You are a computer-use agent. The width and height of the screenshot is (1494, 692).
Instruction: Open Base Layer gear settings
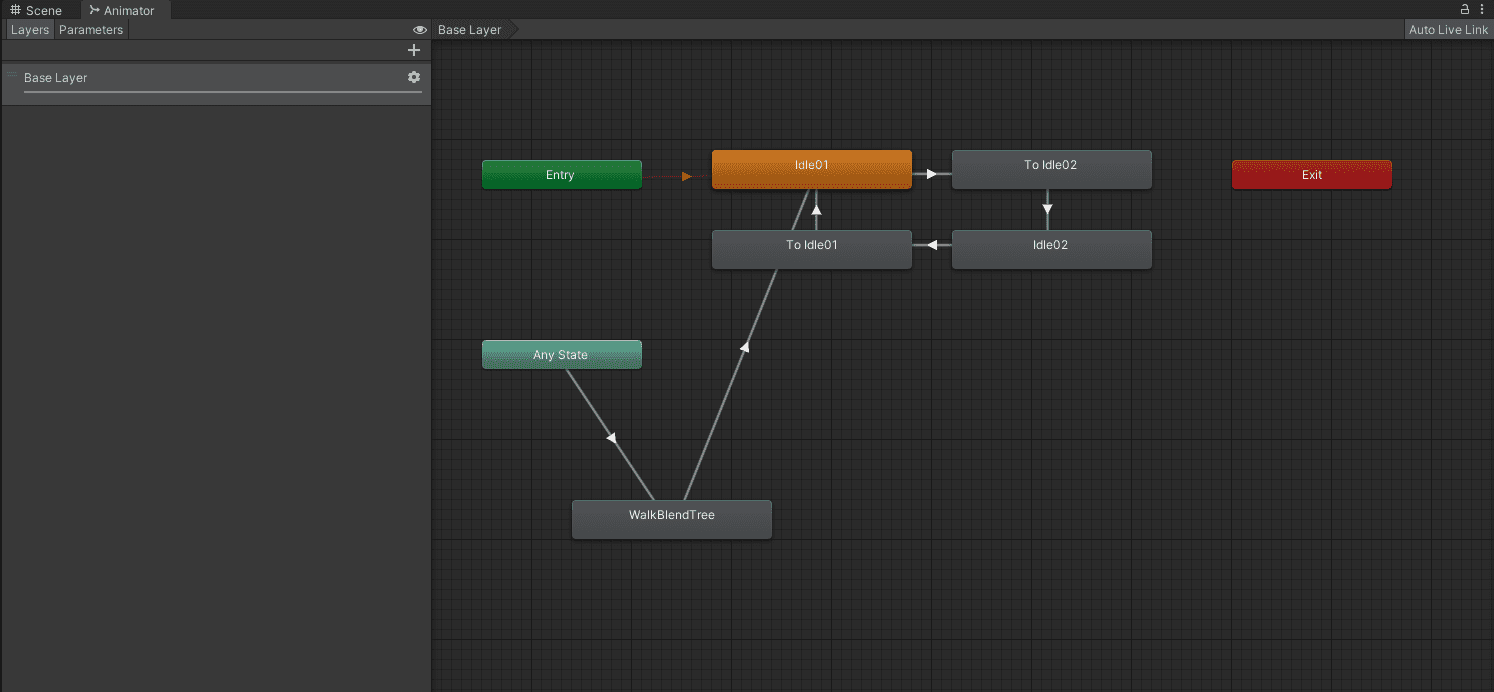[414, 77]
